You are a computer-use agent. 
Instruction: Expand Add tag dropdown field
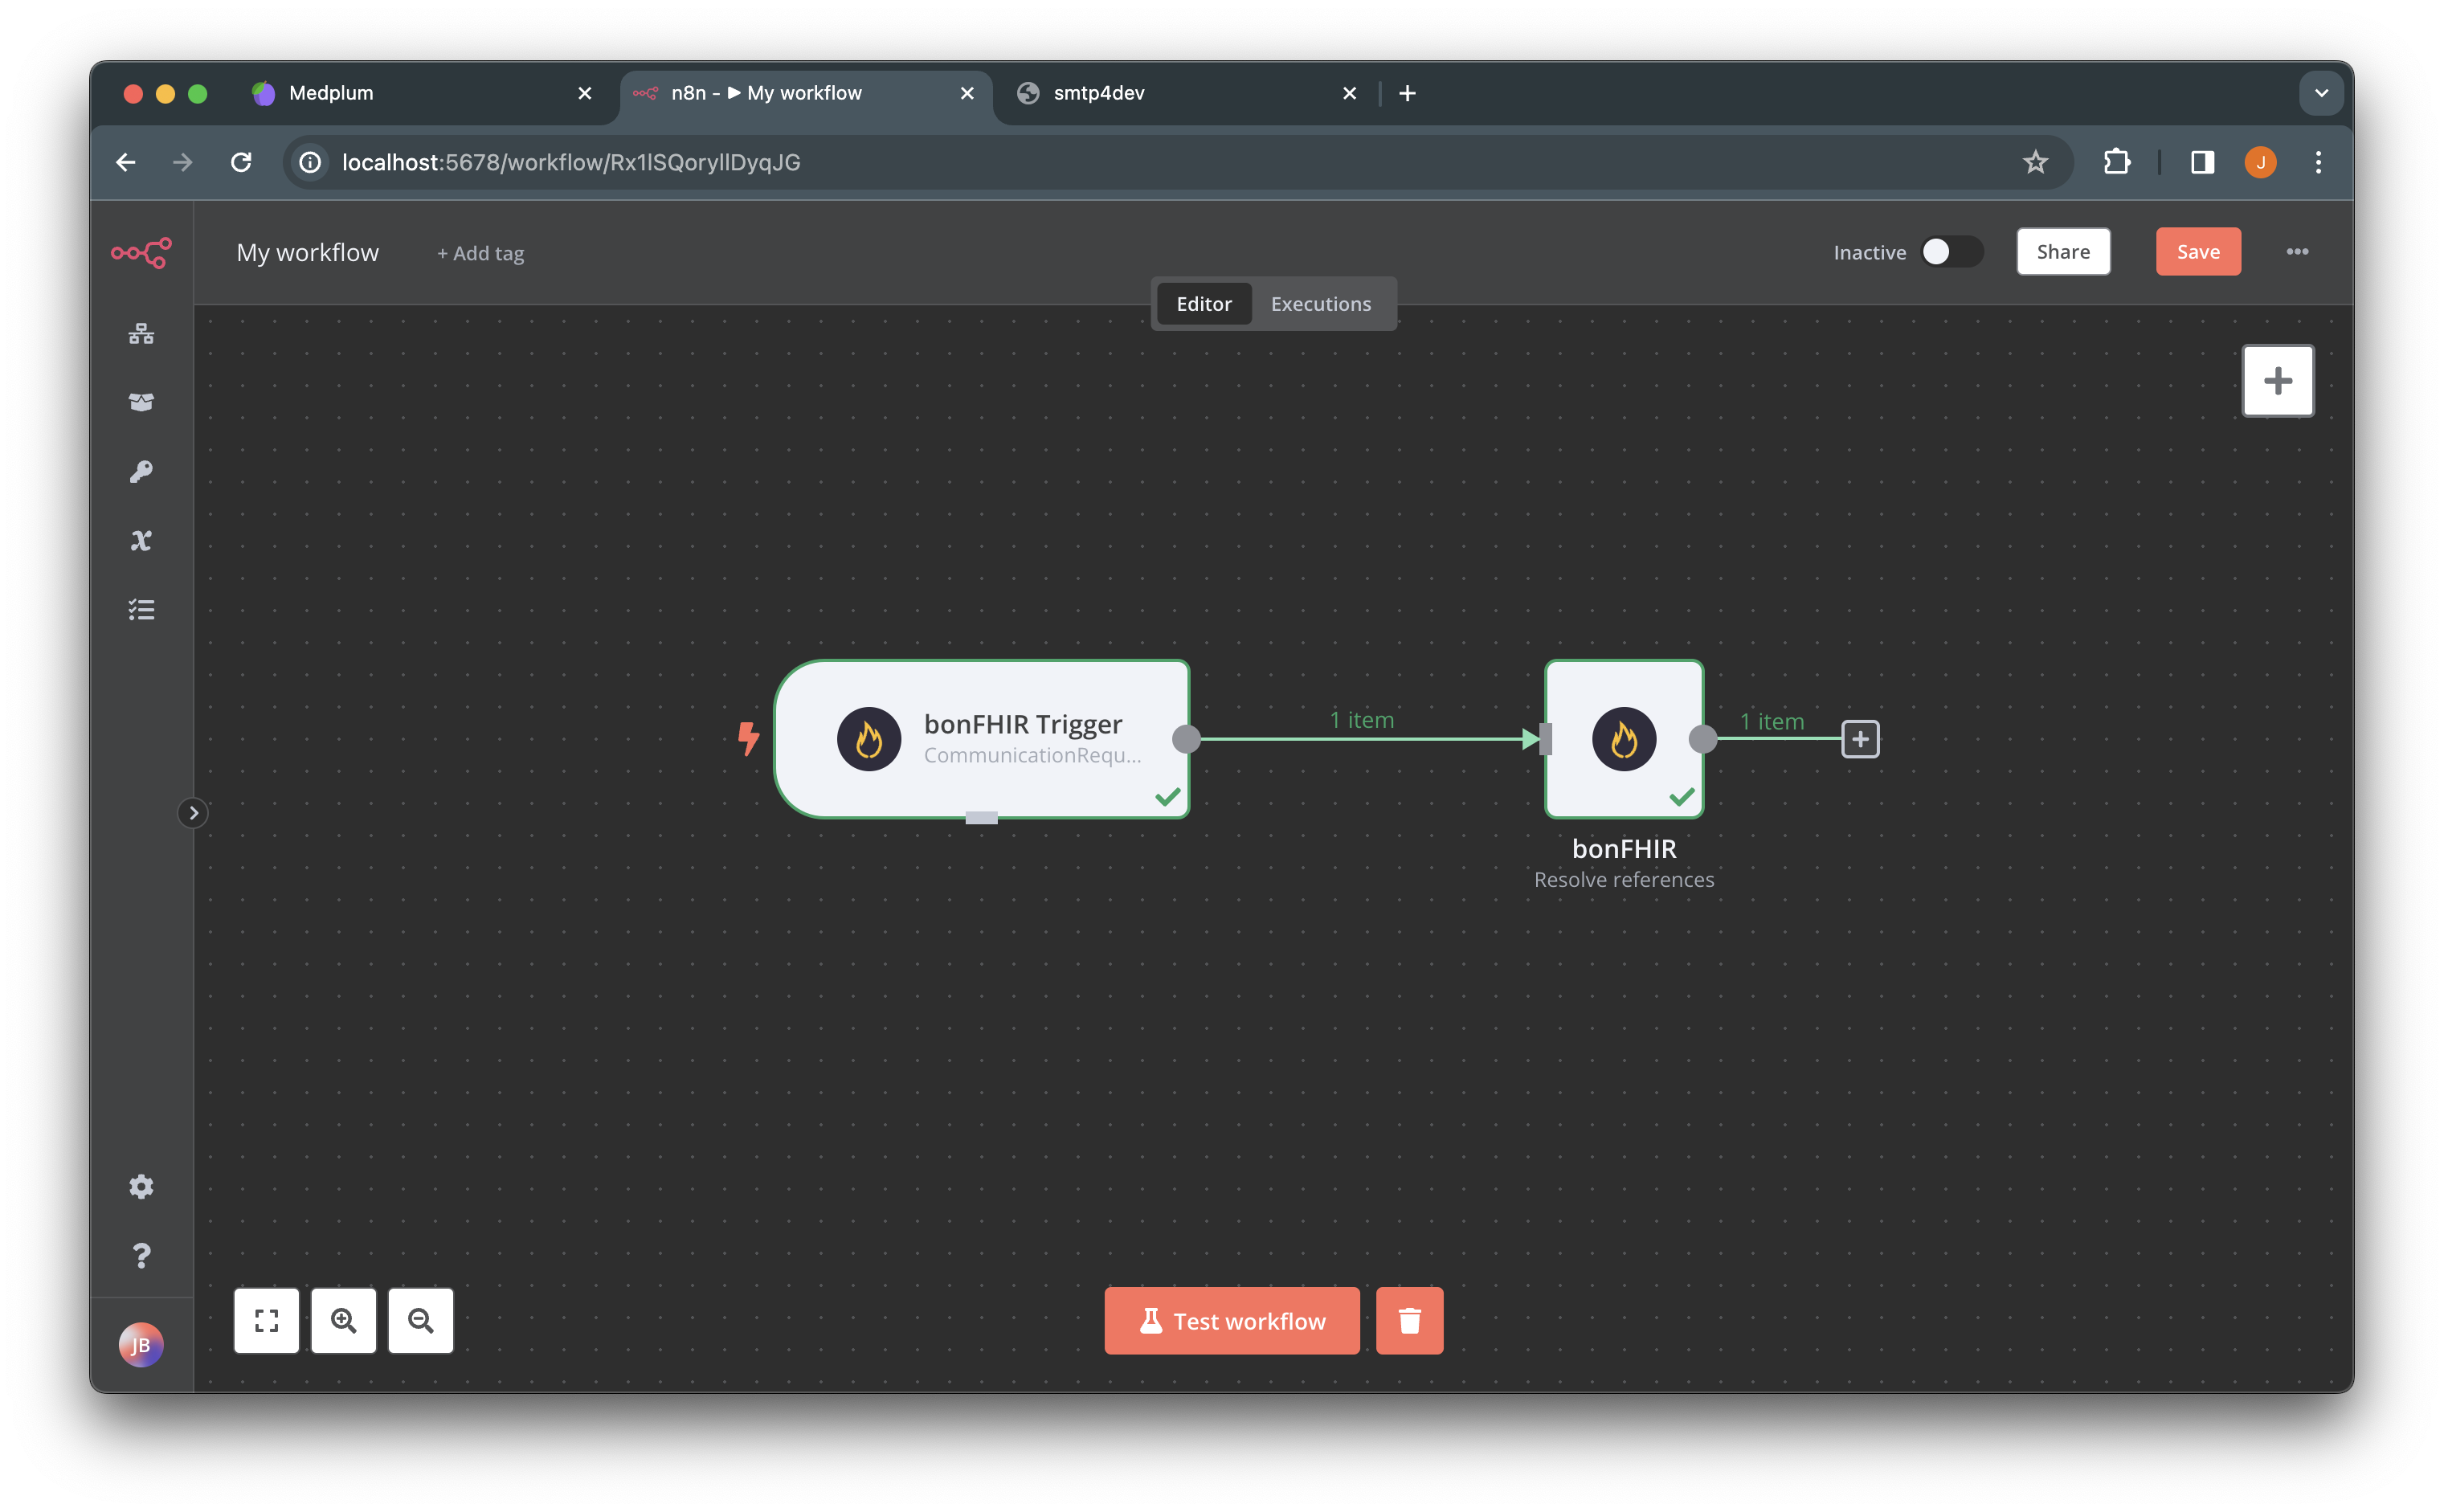tap(480, 253)
